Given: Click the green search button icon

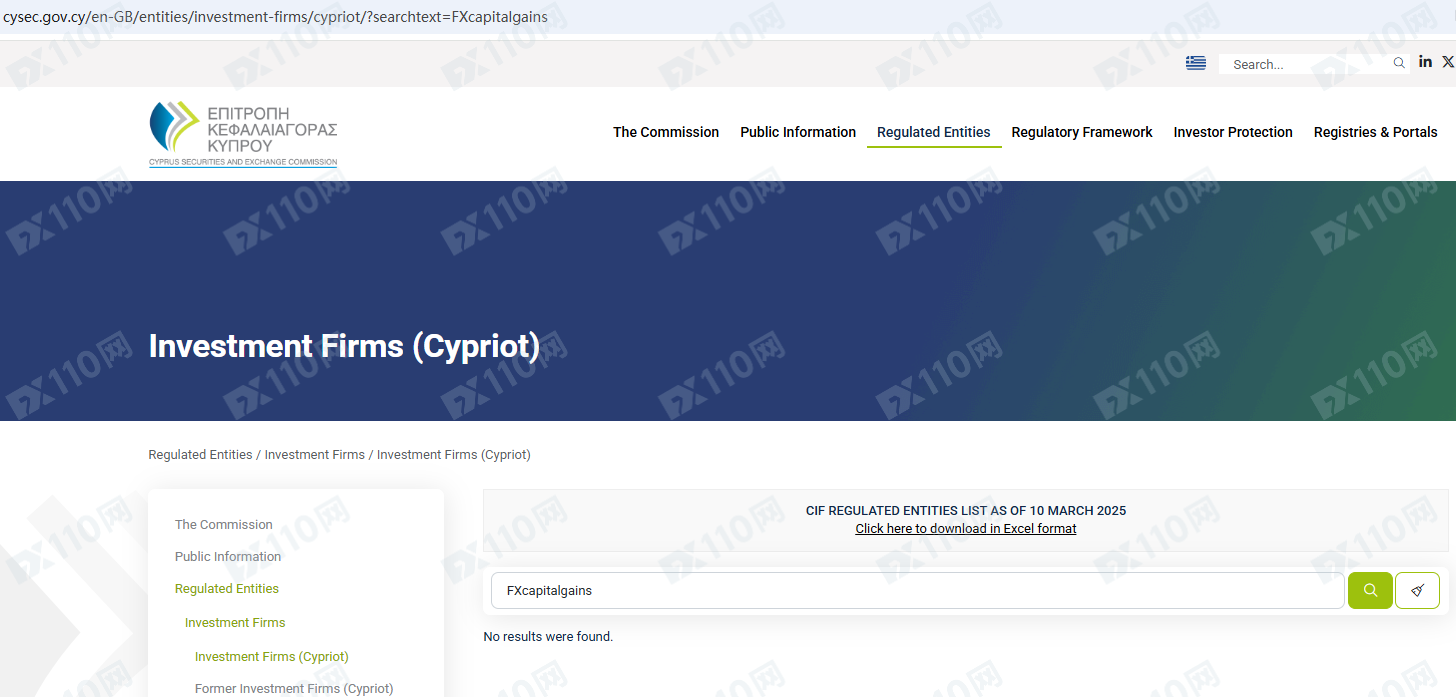Looking at the screenshot, I should [x=1370, y=590].
